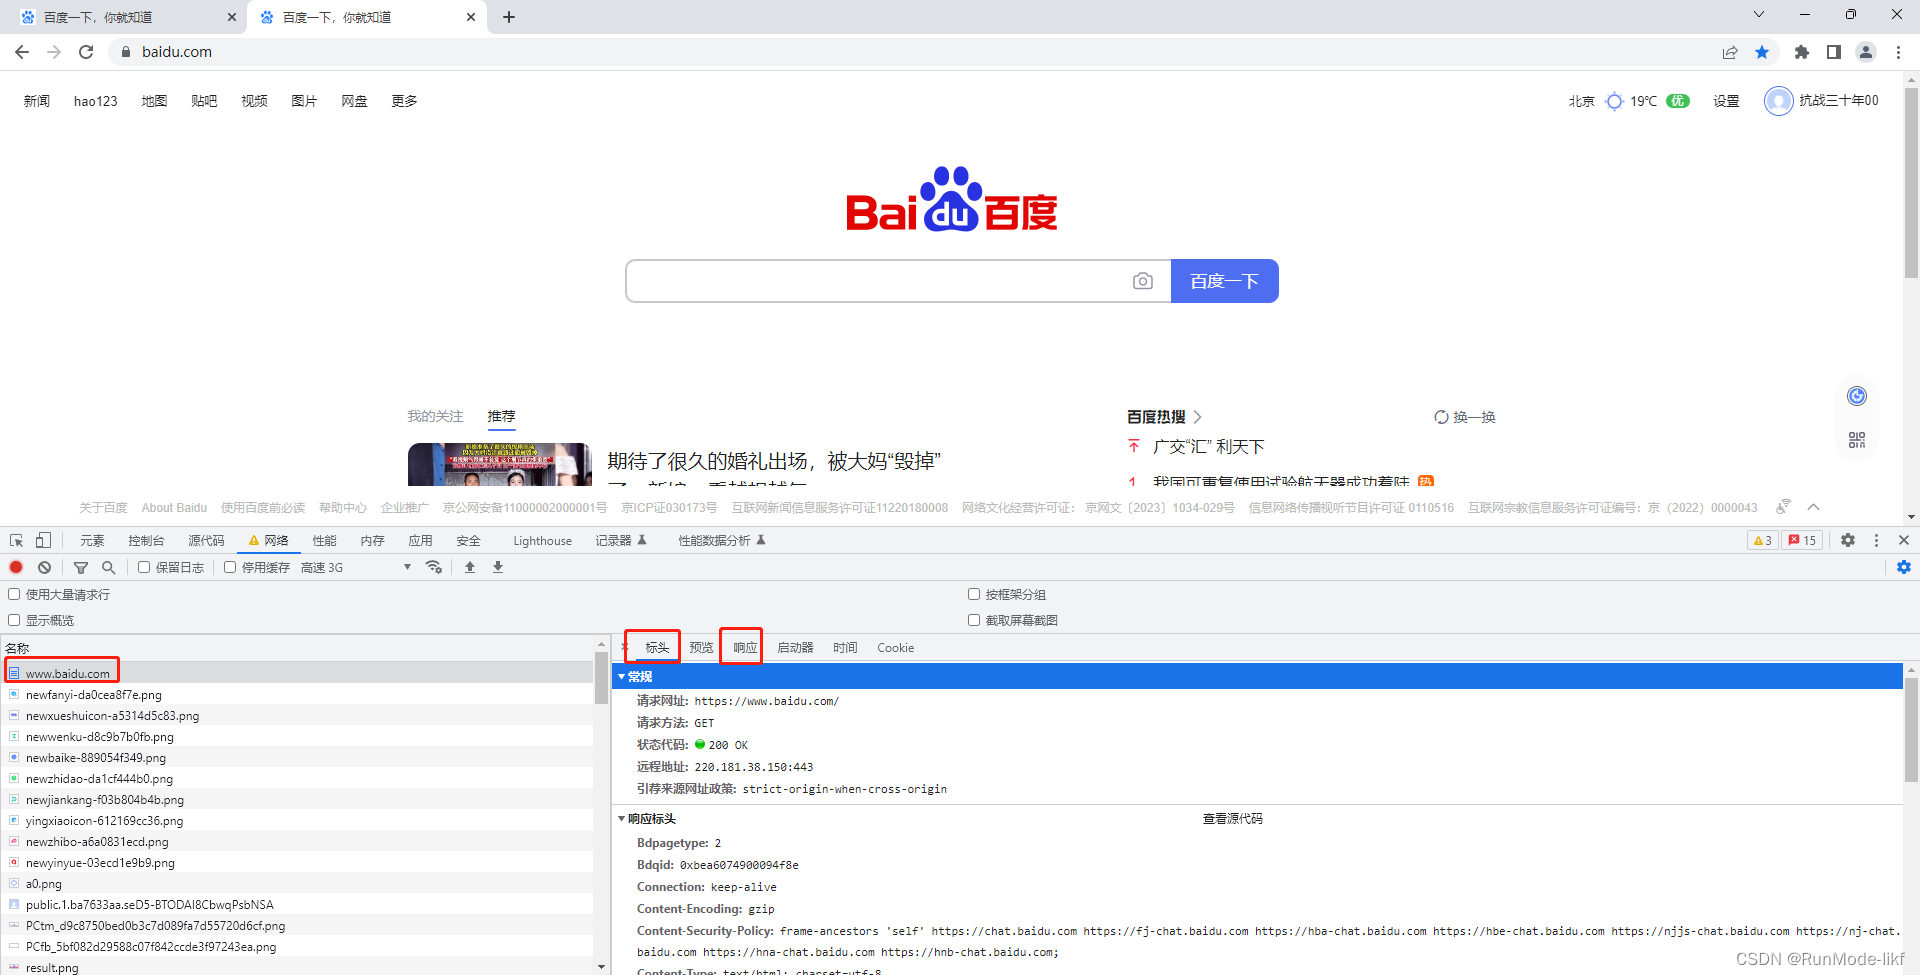Select www.baidu.com request row
Image resolution: width=1920 pixels, height=975 pixels.
pos(299,673)
